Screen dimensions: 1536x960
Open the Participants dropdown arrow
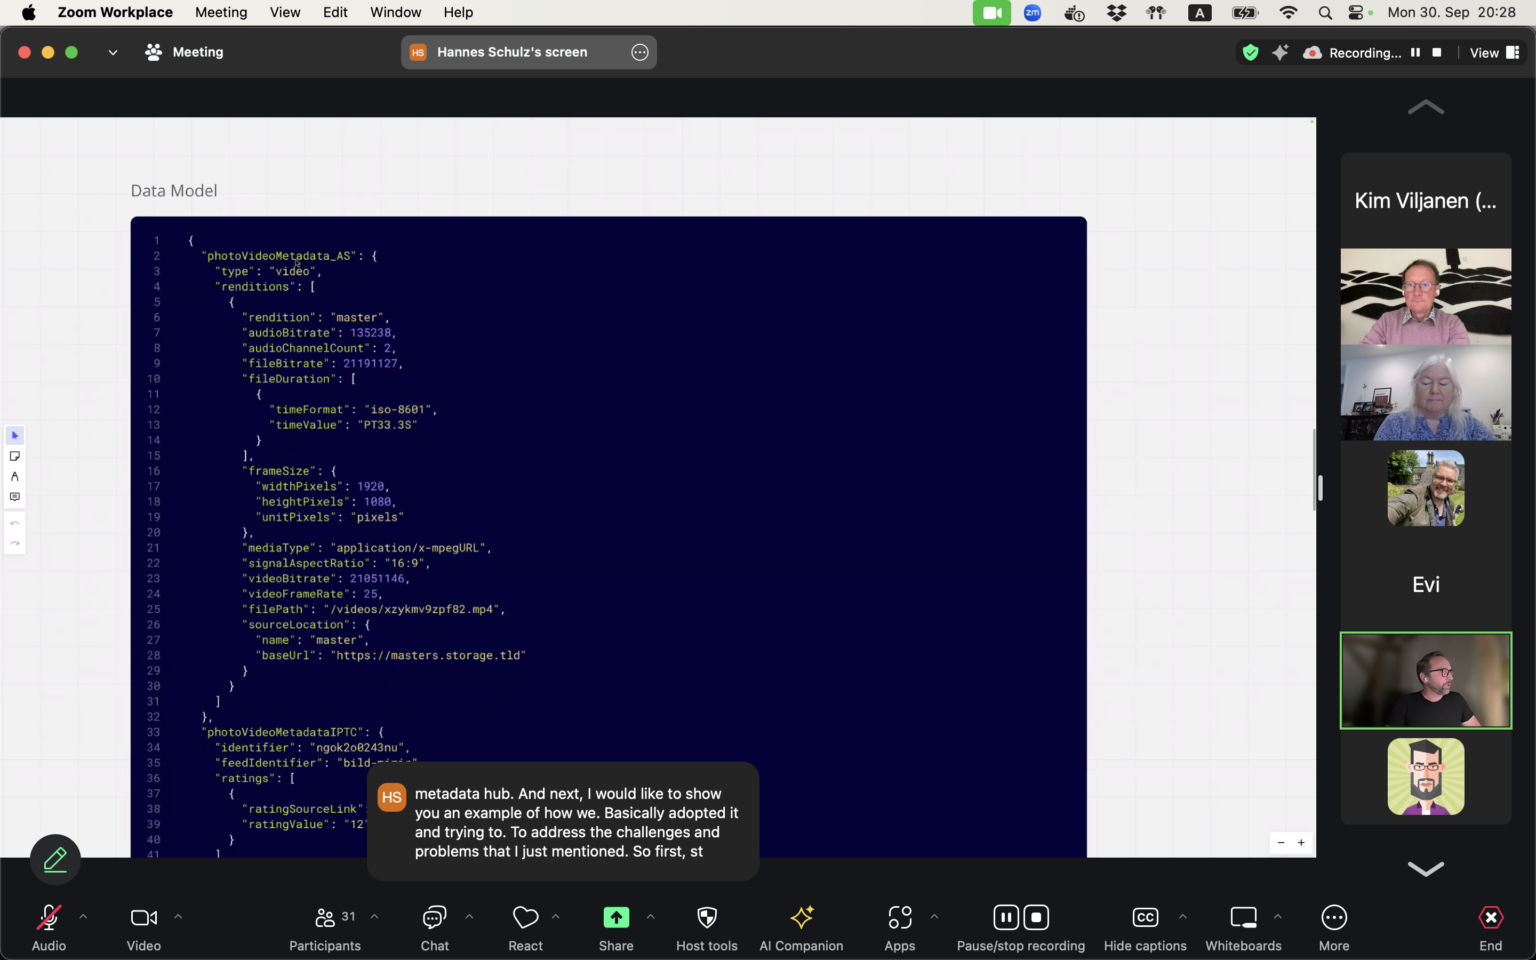click(374, 915)
